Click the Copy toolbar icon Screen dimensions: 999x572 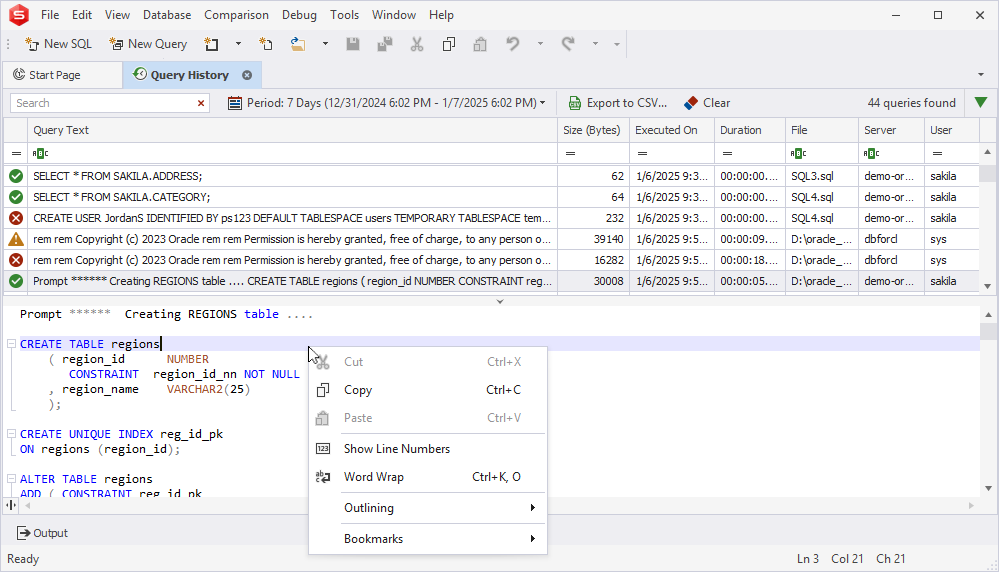[x=449, y=44]
